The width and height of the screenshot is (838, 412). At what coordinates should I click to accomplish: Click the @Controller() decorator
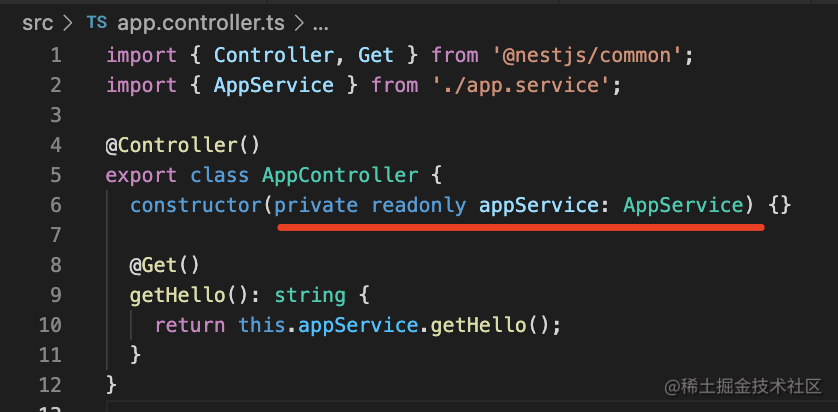click(169, 145)
